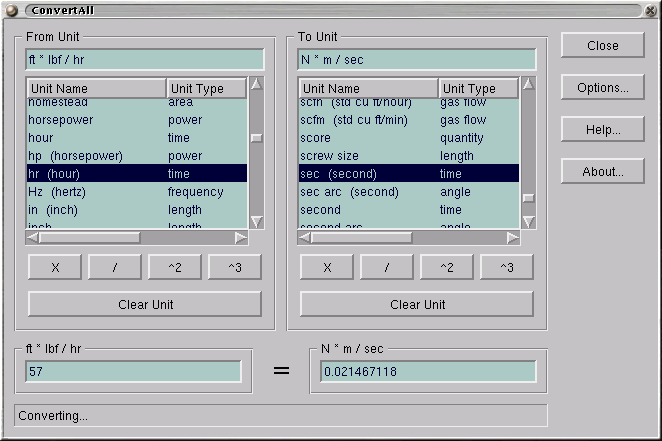Click To list vertical scrollbar thumb
Screen dimensions: 662x441
(528, 198)
